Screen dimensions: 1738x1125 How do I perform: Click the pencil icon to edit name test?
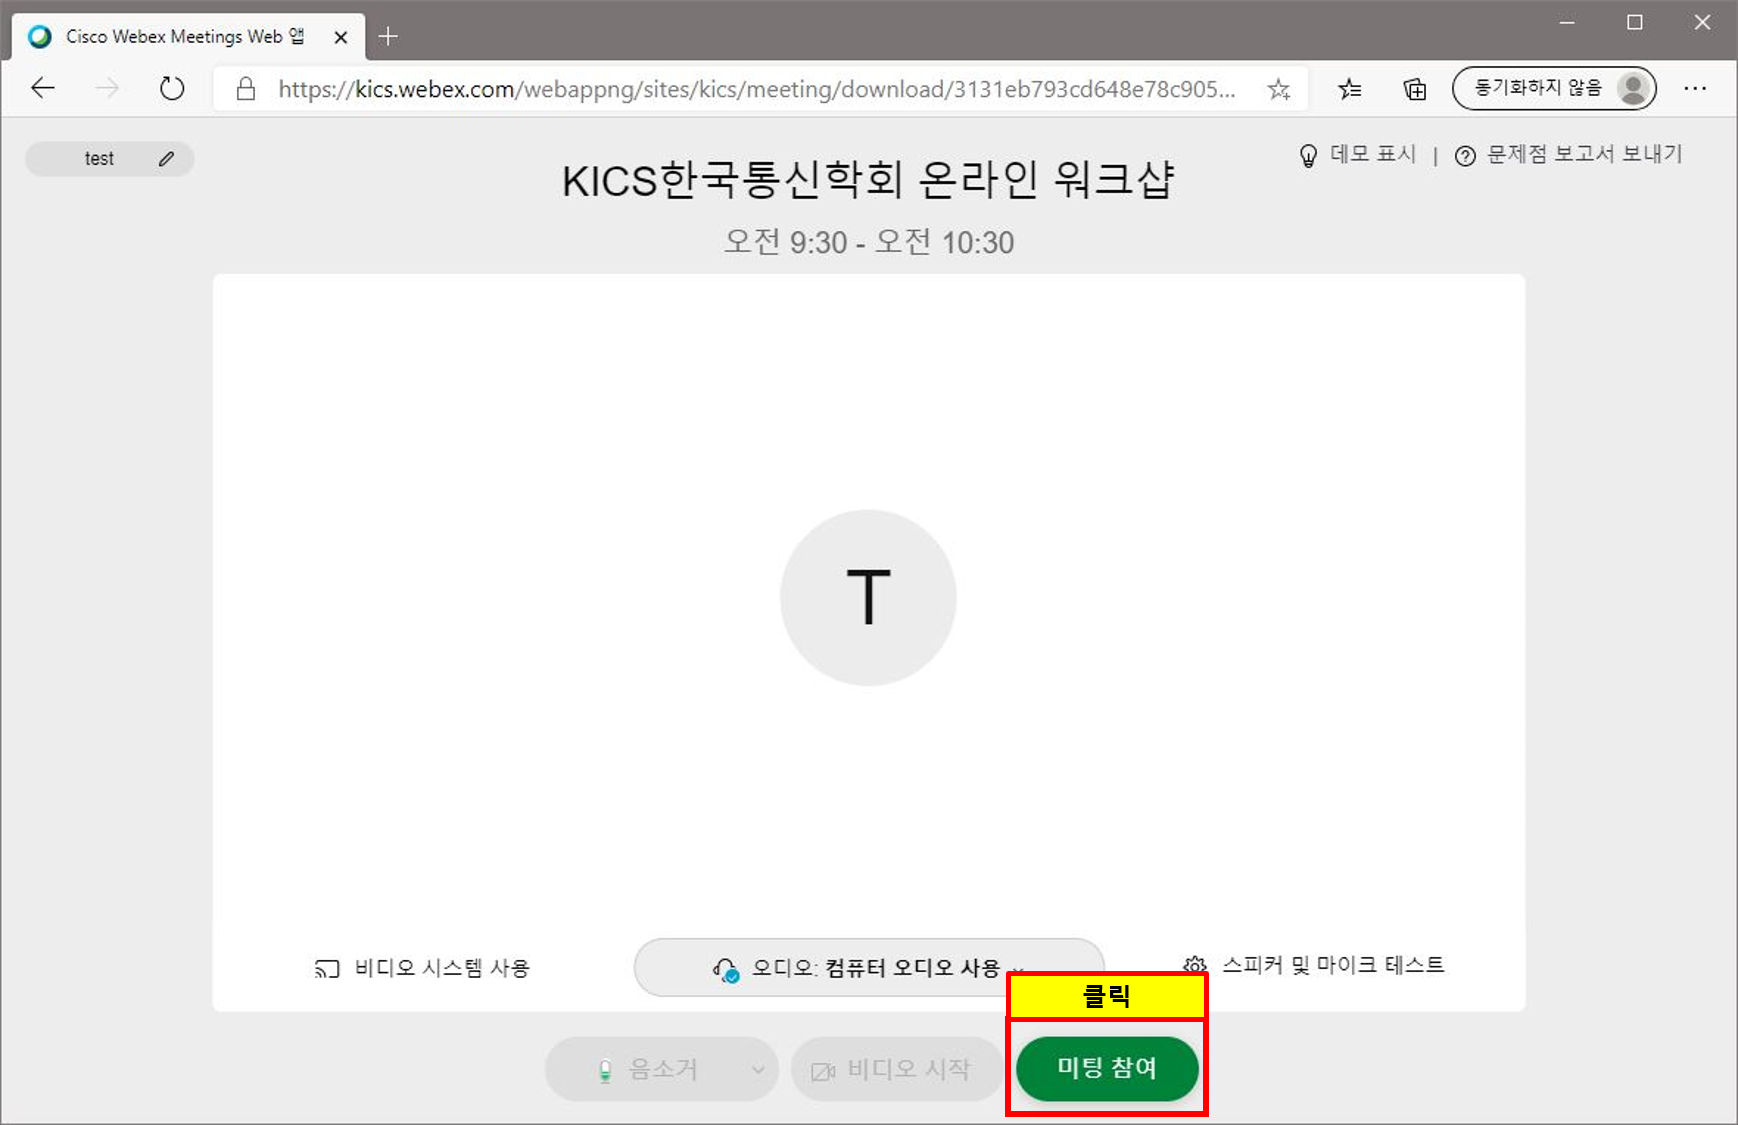166,159
